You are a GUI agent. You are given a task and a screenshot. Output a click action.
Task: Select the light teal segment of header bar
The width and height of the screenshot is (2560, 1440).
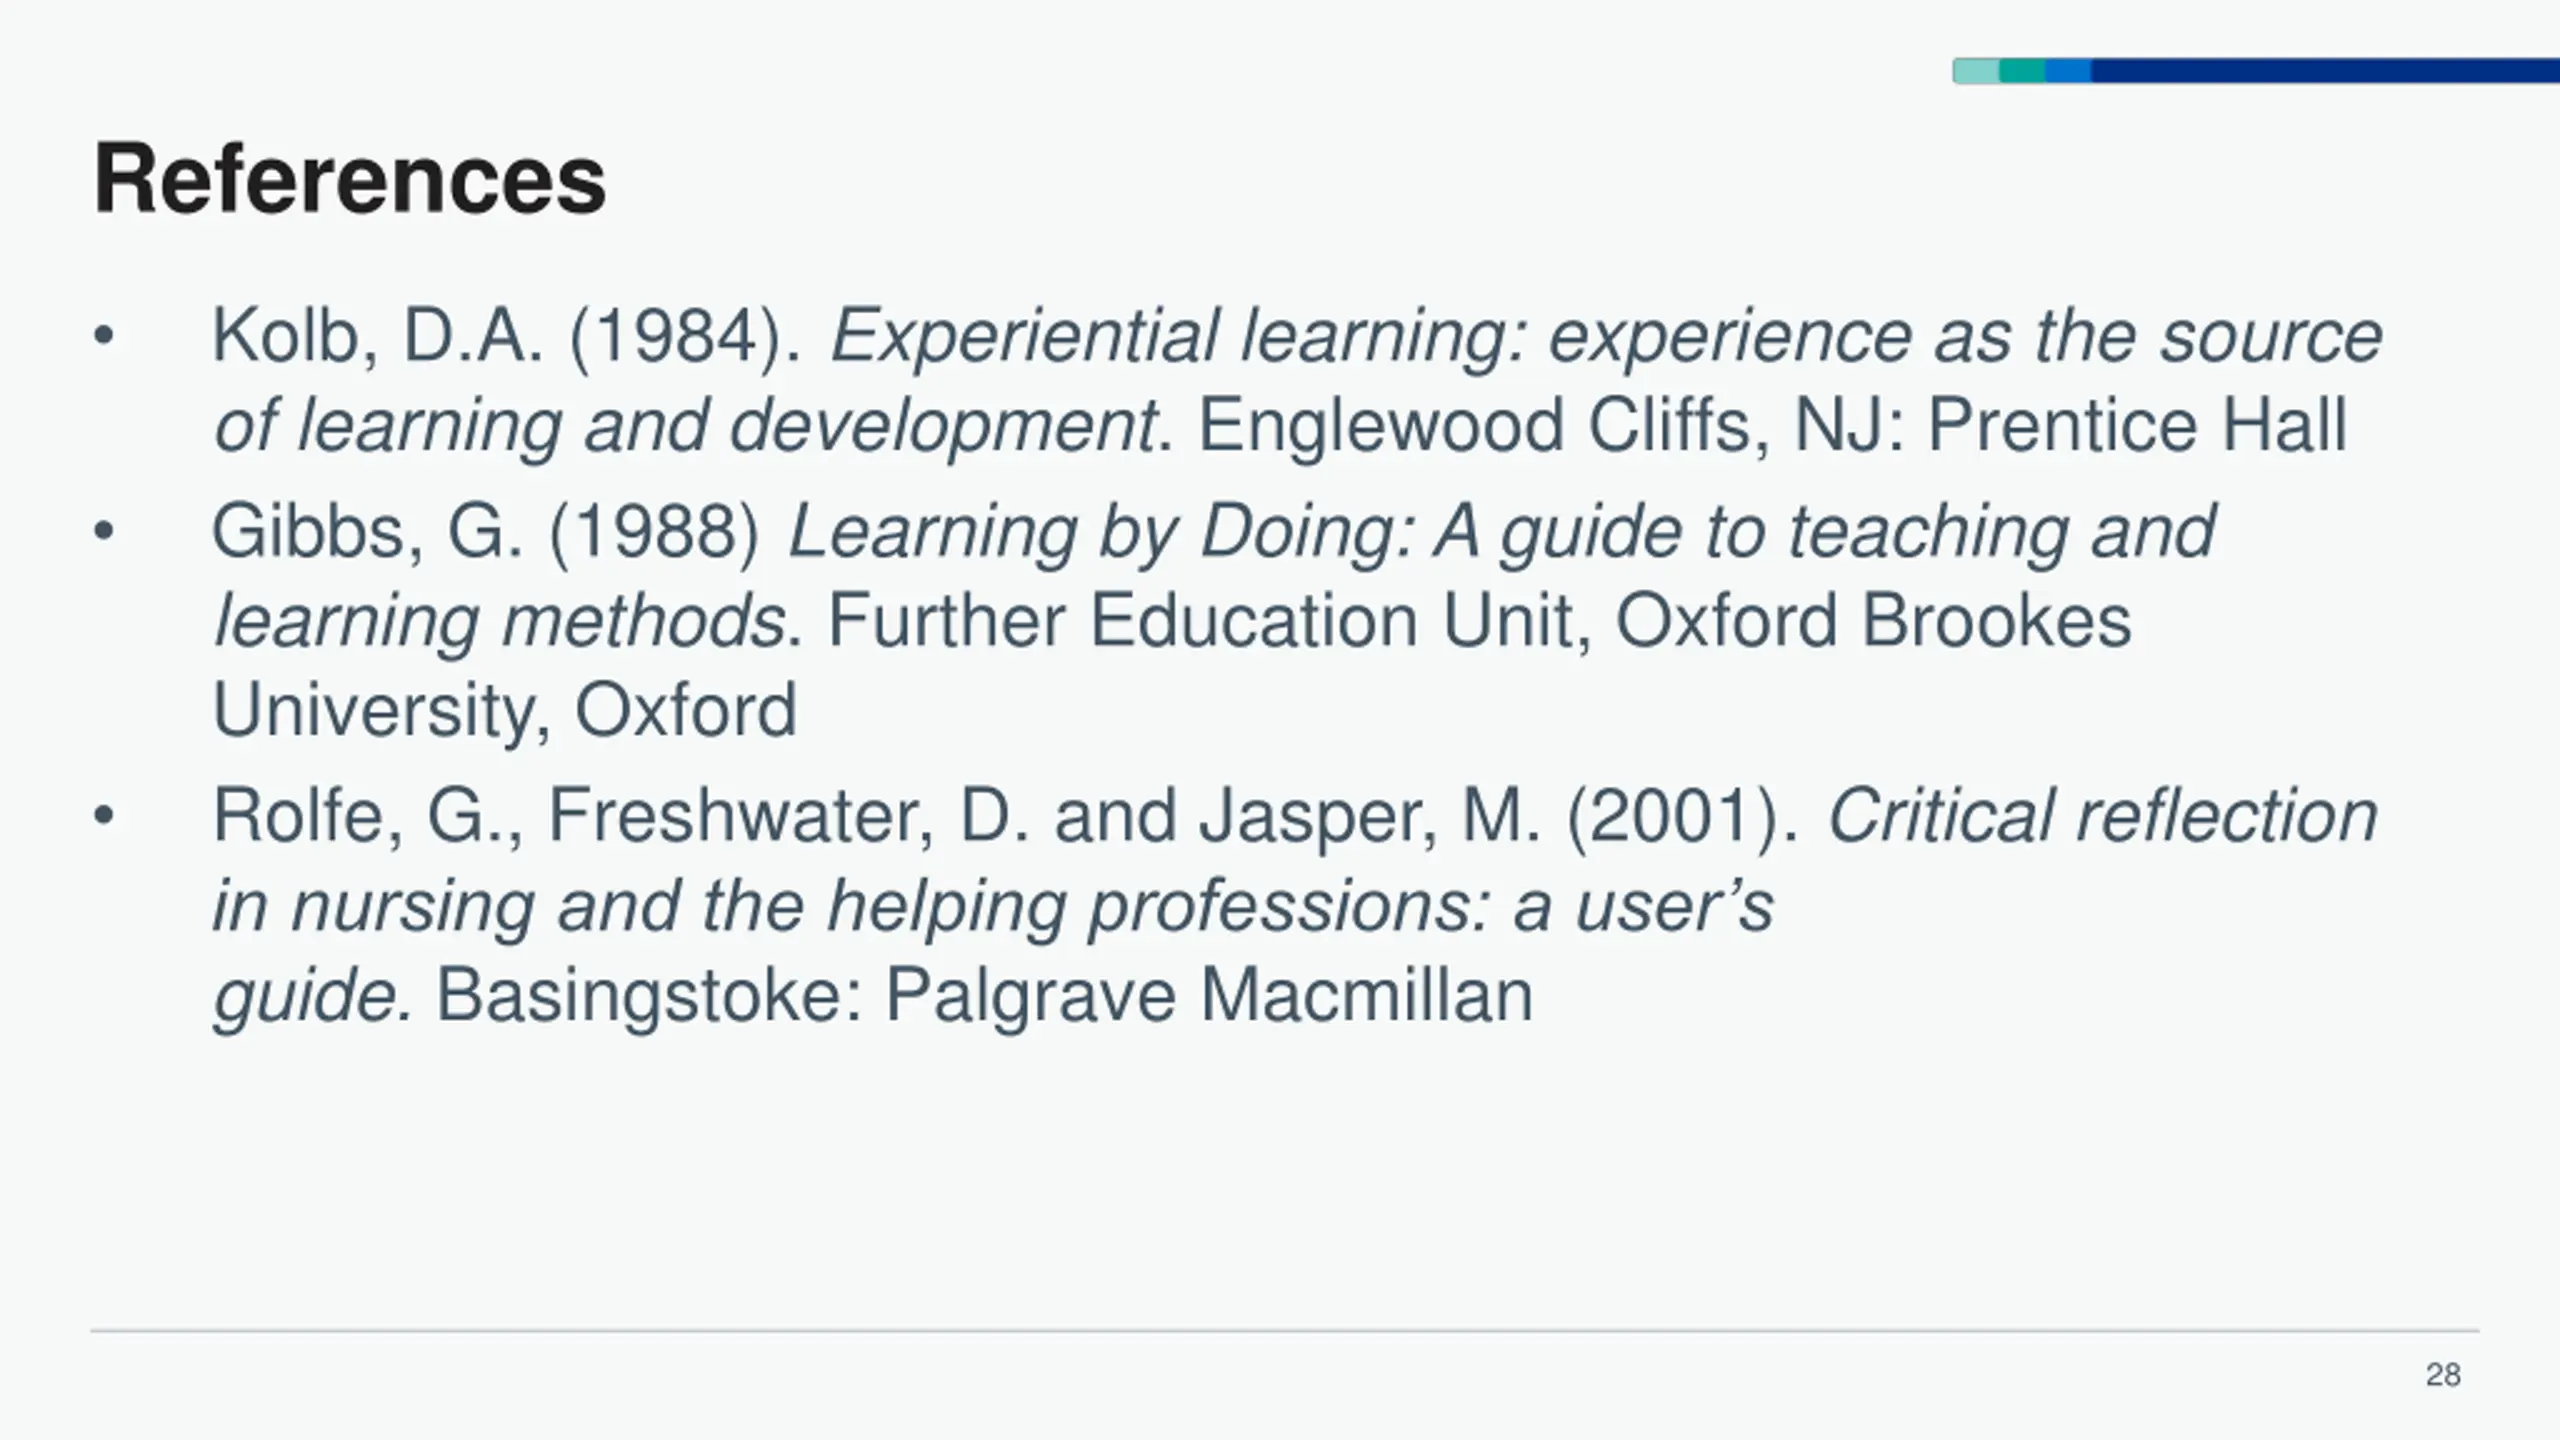1976,71
